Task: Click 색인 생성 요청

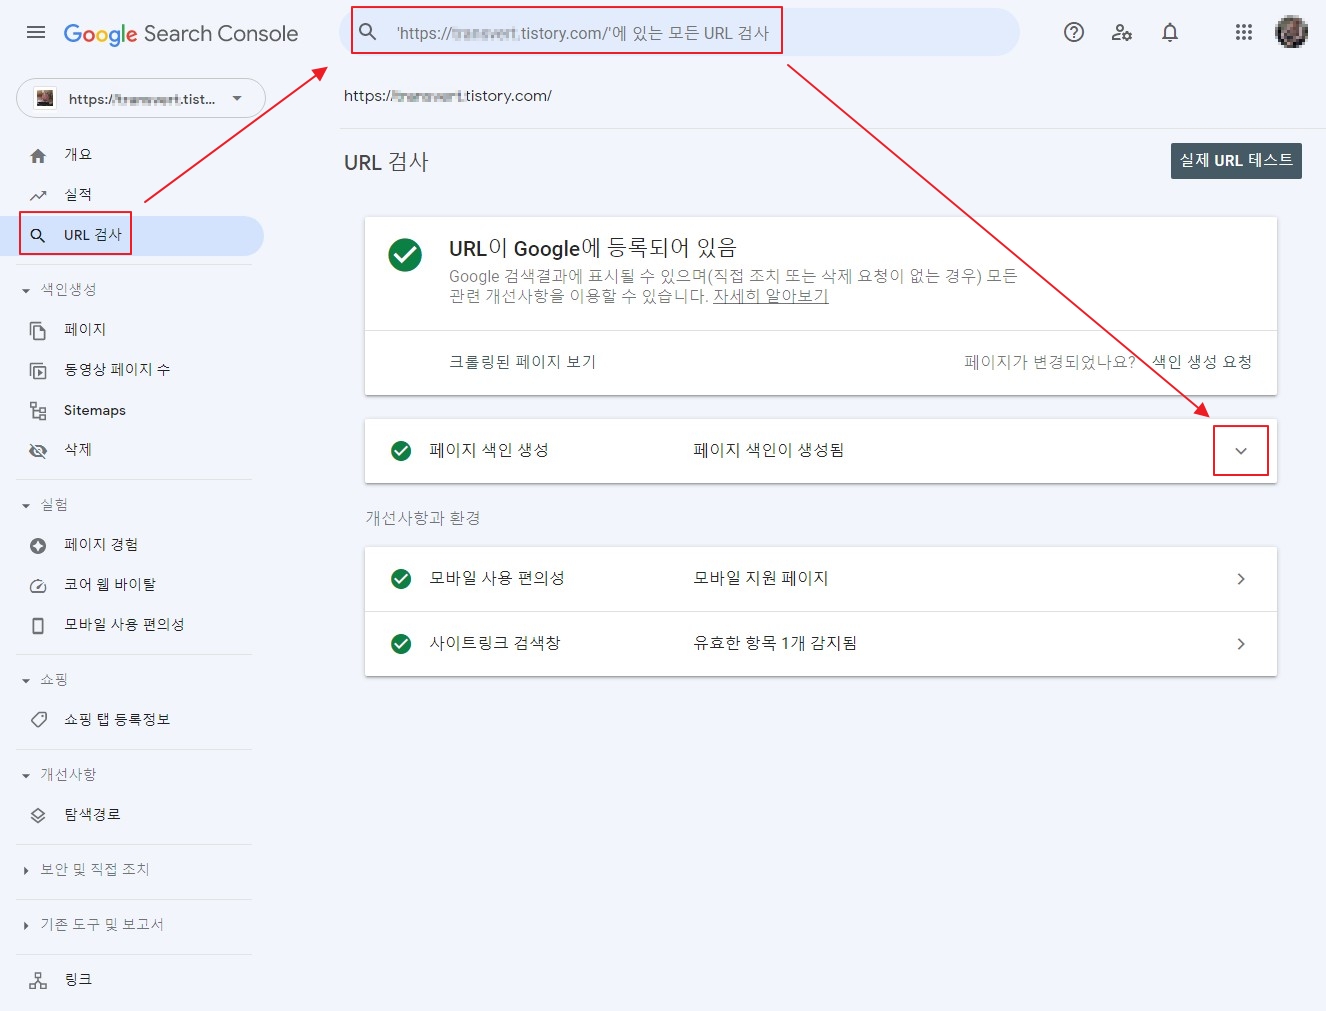Action: tap(1202, 362)
